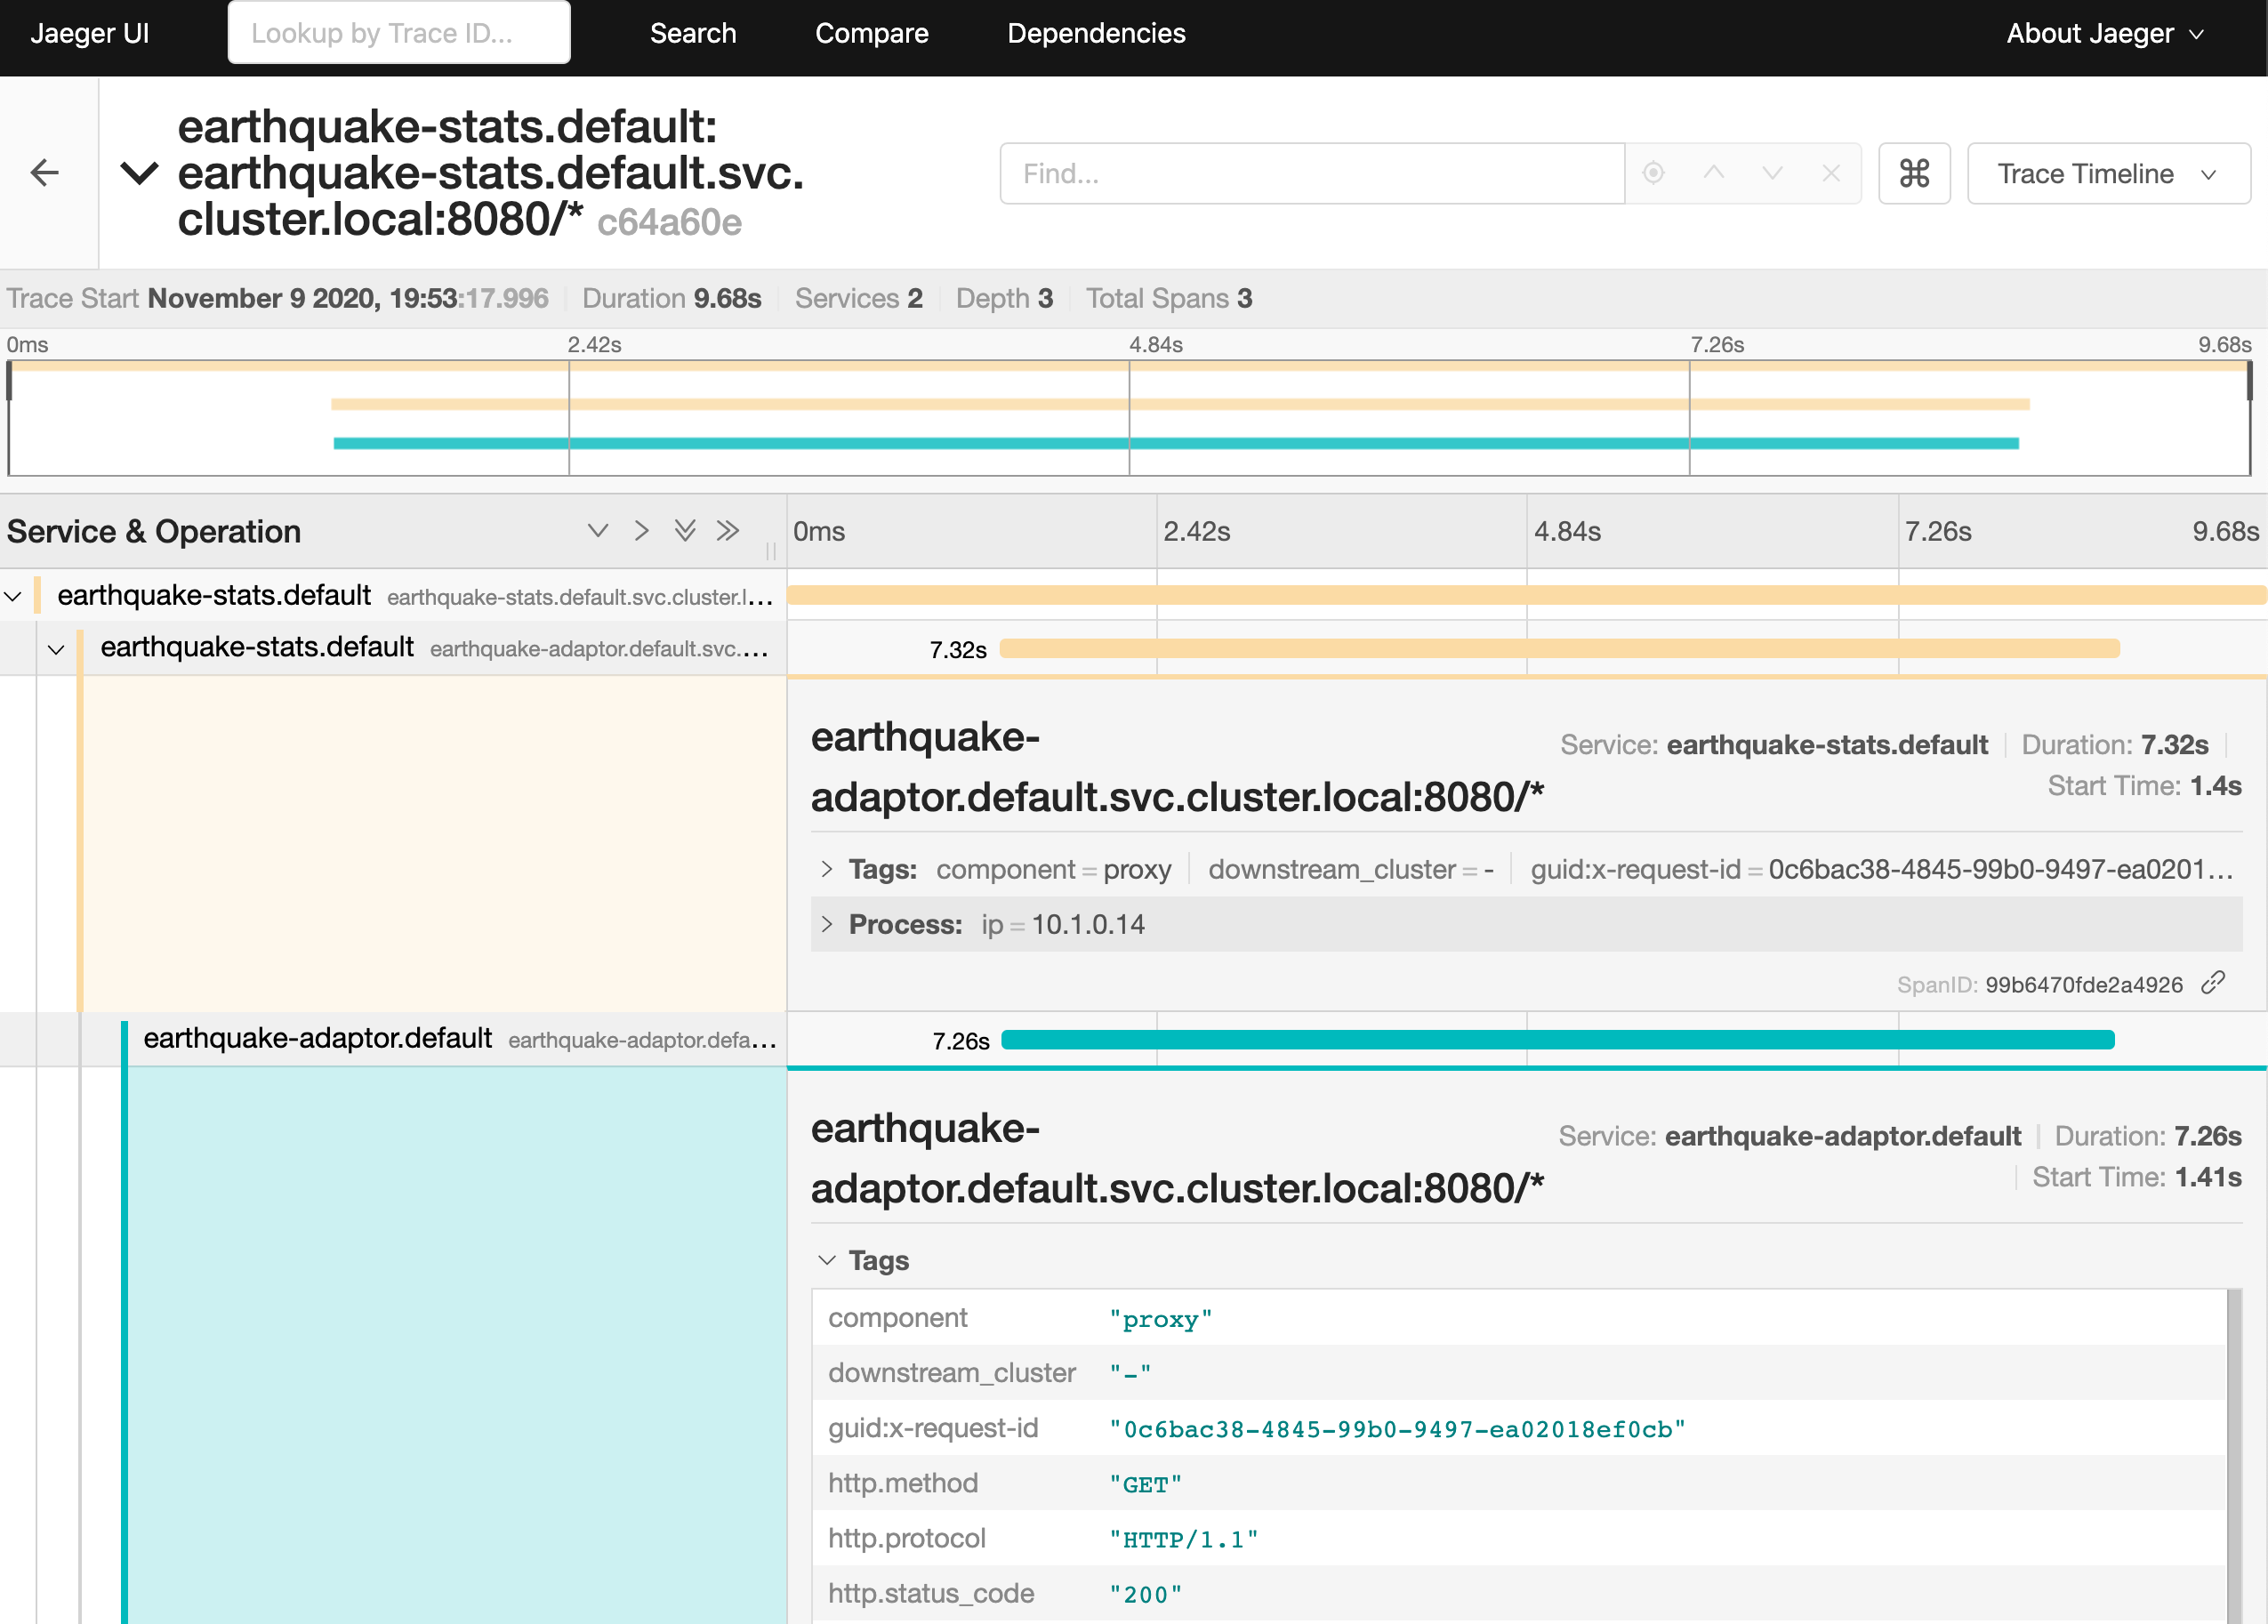2268x1624 pixels.
Task: Click Duration 9.68s in trace summary
Action: tap(671, 298)
